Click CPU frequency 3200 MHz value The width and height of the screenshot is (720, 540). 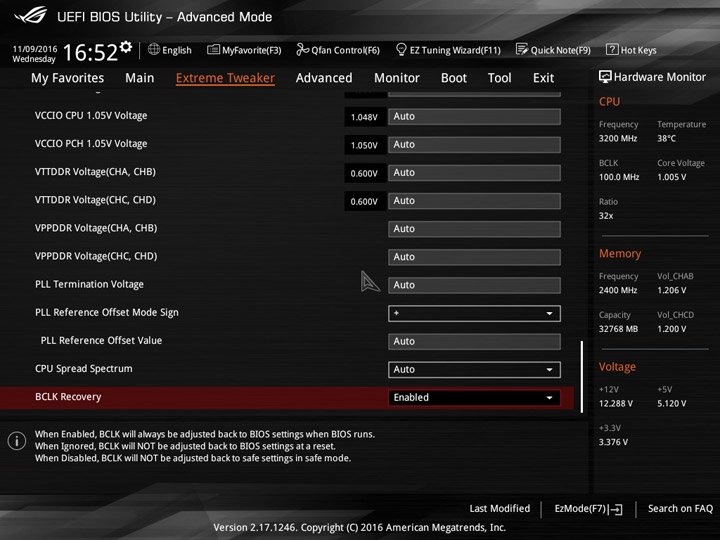pyautogui.click(x=618, y=138)
